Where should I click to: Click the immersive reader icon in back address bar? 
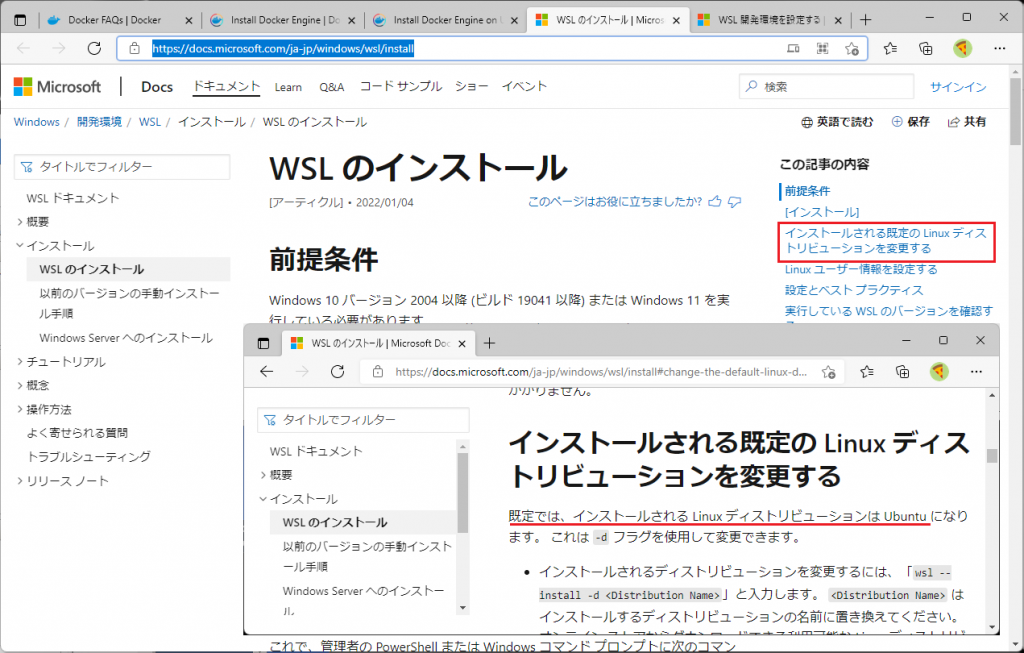pos(793,48)
